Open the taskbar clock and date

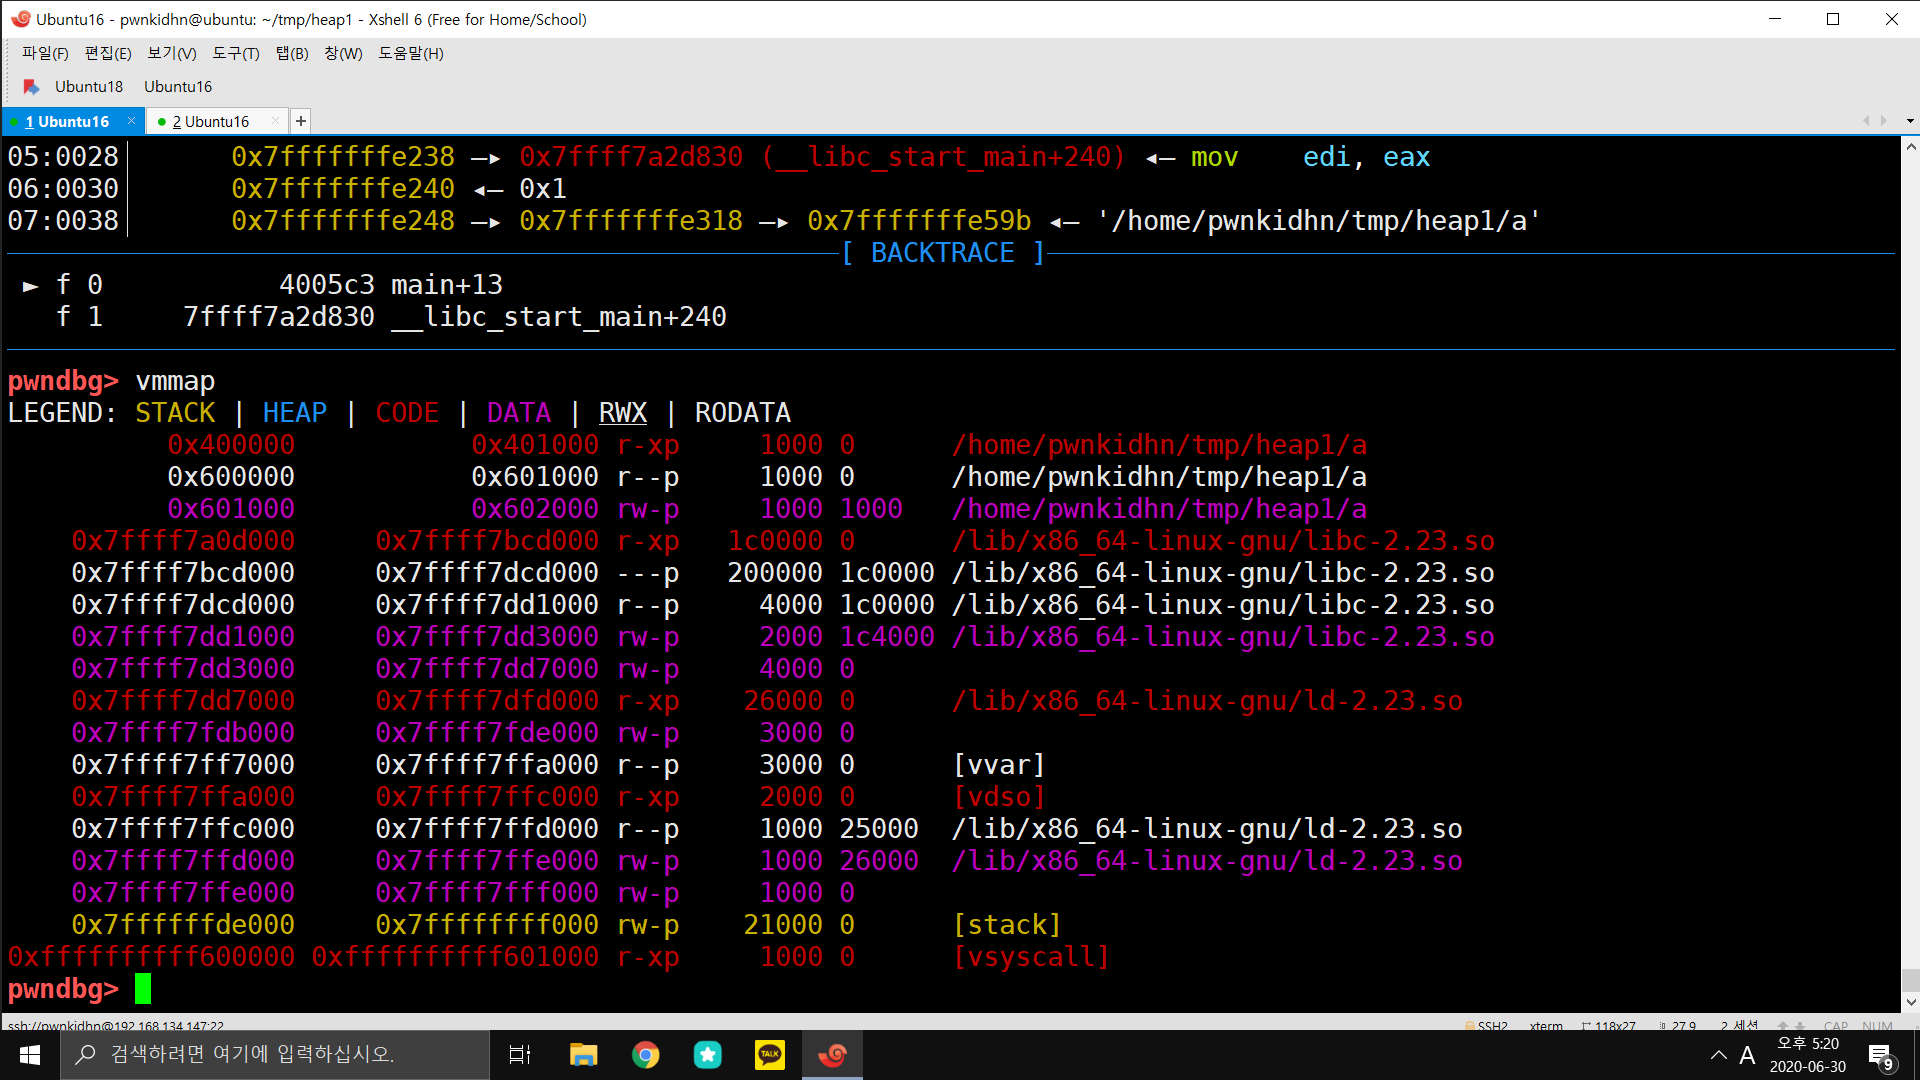coord(1808,1055)
